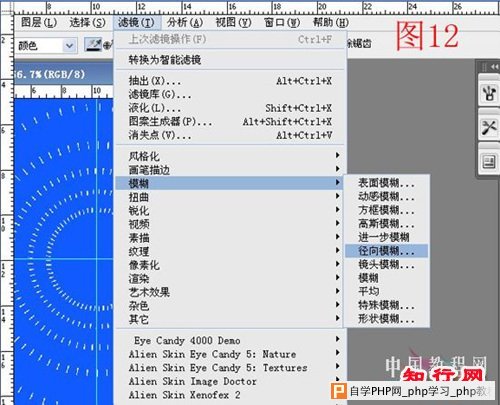Choose the plain 模糊 entry in blur submenu
The image size is (500, 405).
[386, 278]
